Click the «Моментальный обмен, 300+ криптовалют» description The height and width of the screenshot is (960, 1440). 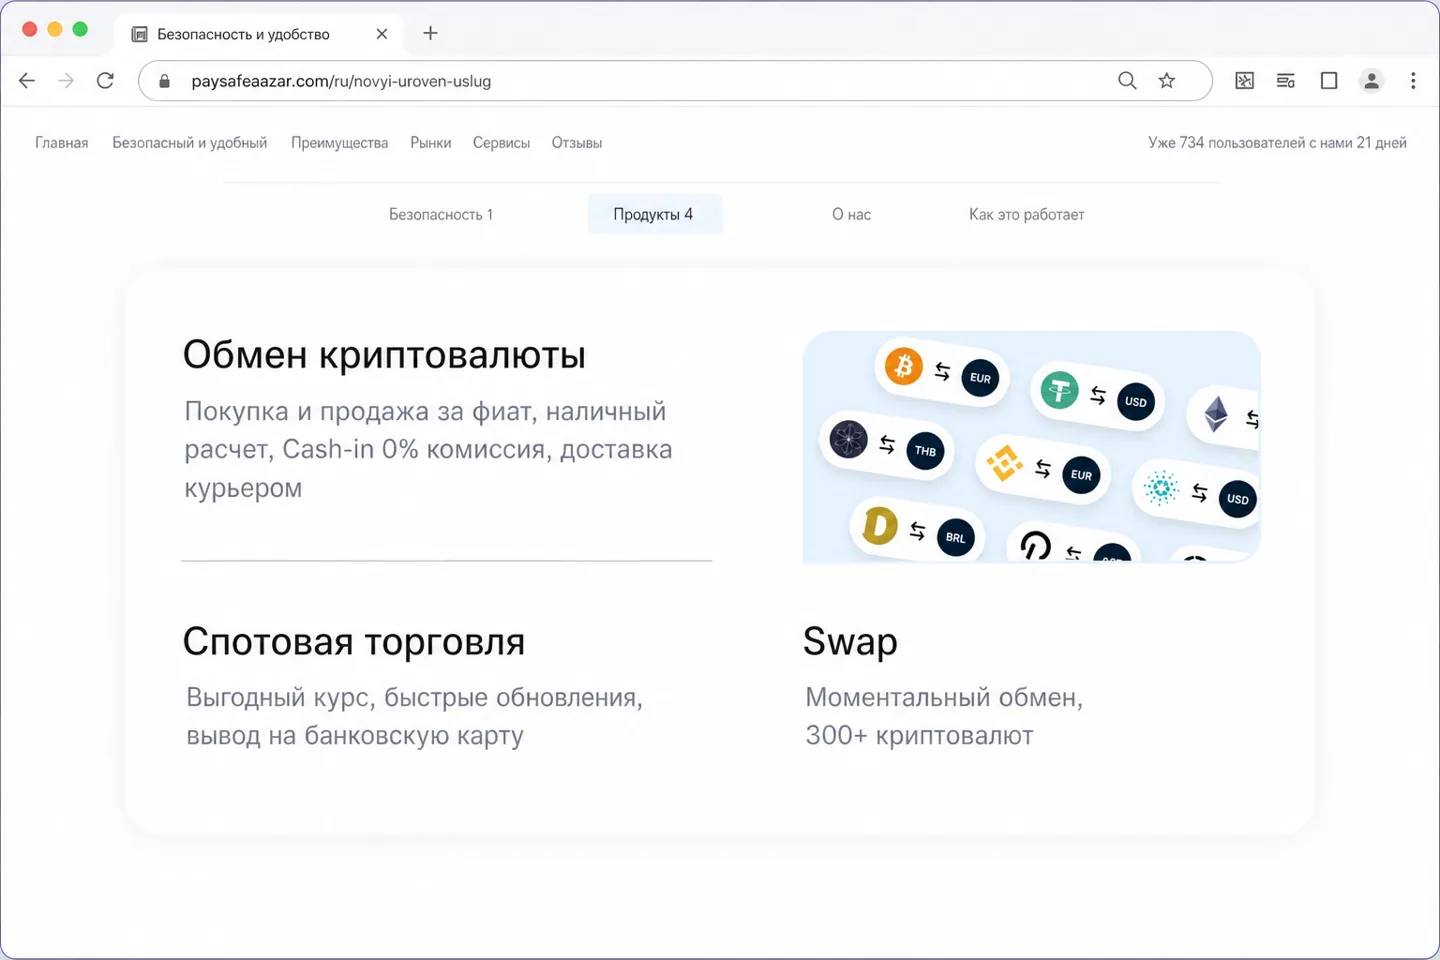pos(944,716)
